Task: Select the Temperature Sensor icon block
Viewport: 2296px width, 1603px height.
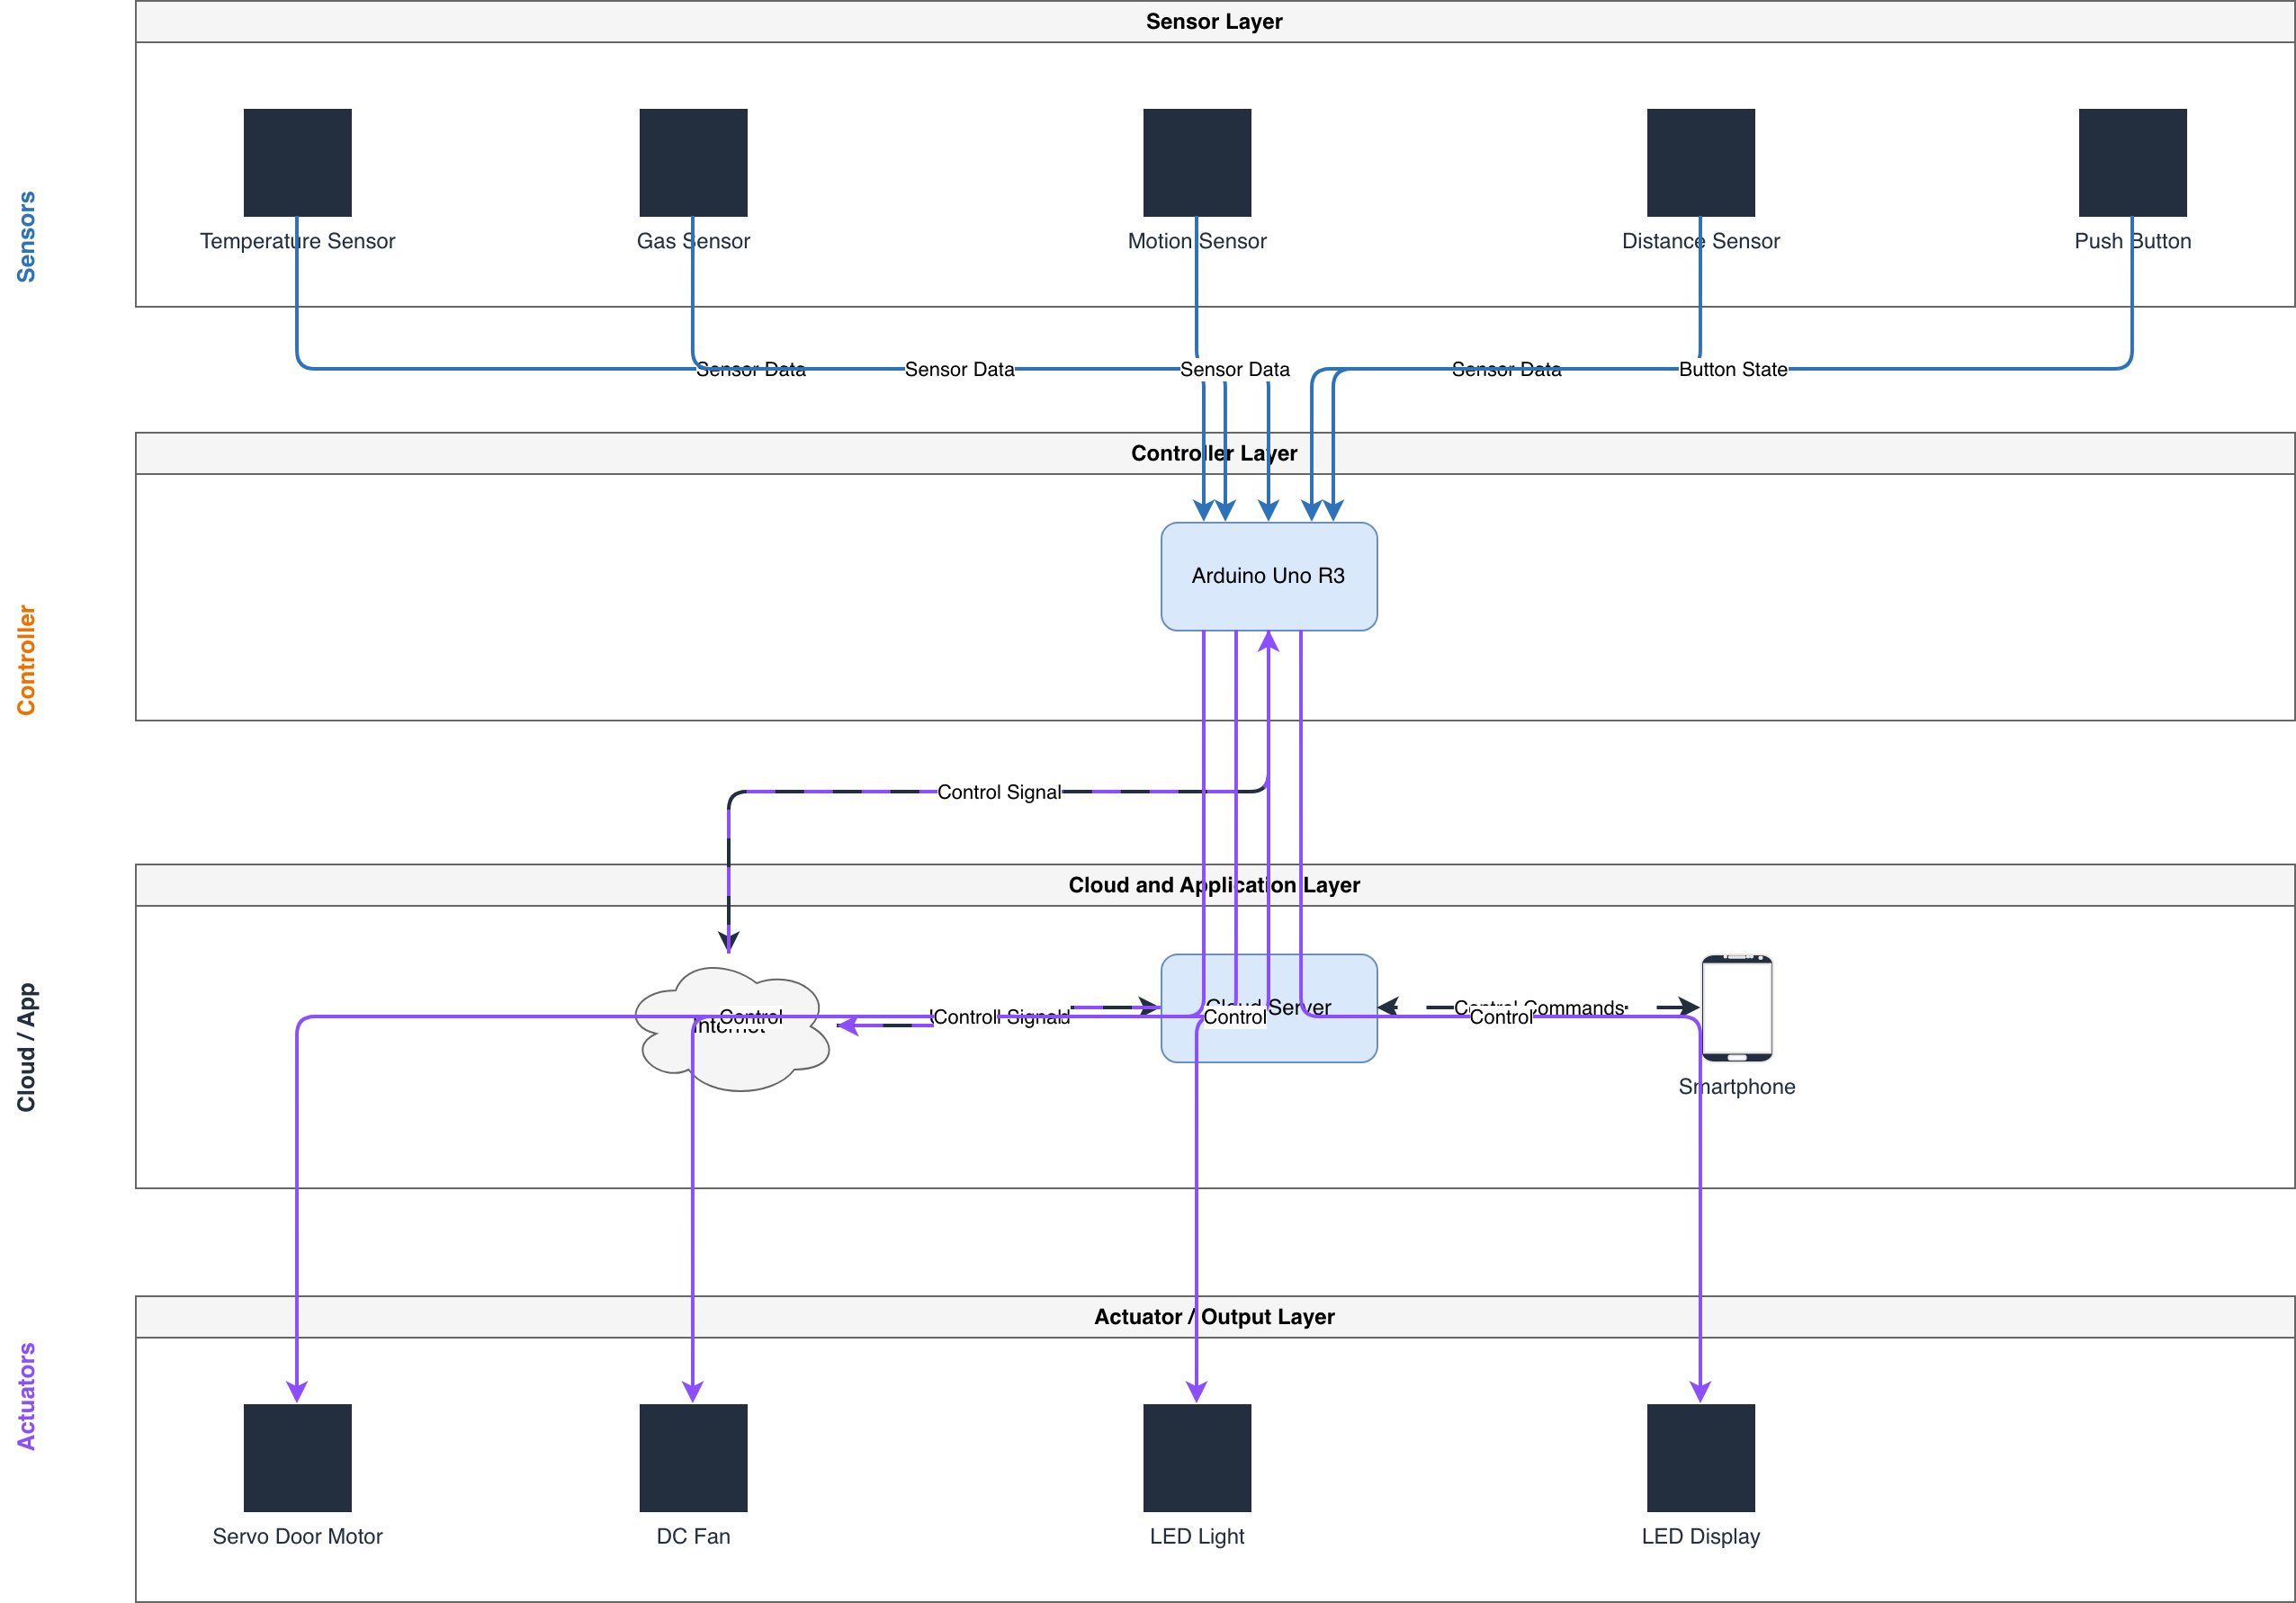Action: click(x=297, y=162)
